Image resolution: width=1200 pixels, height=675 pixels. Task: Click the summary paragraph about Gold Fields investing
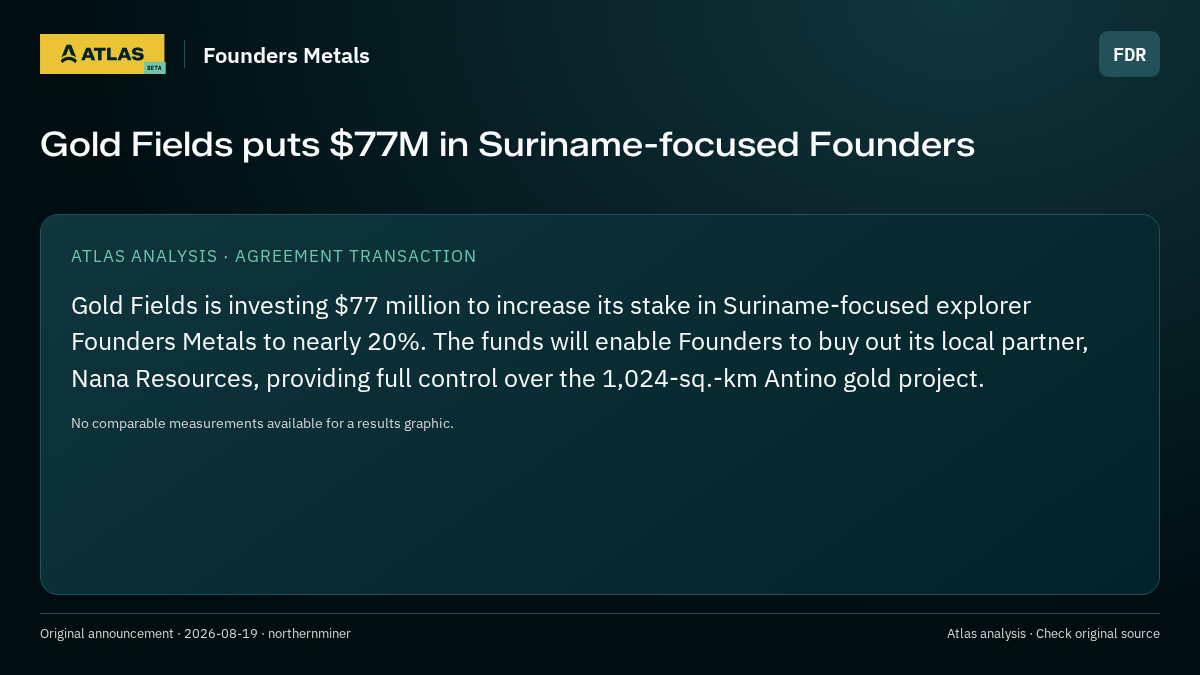580,342
